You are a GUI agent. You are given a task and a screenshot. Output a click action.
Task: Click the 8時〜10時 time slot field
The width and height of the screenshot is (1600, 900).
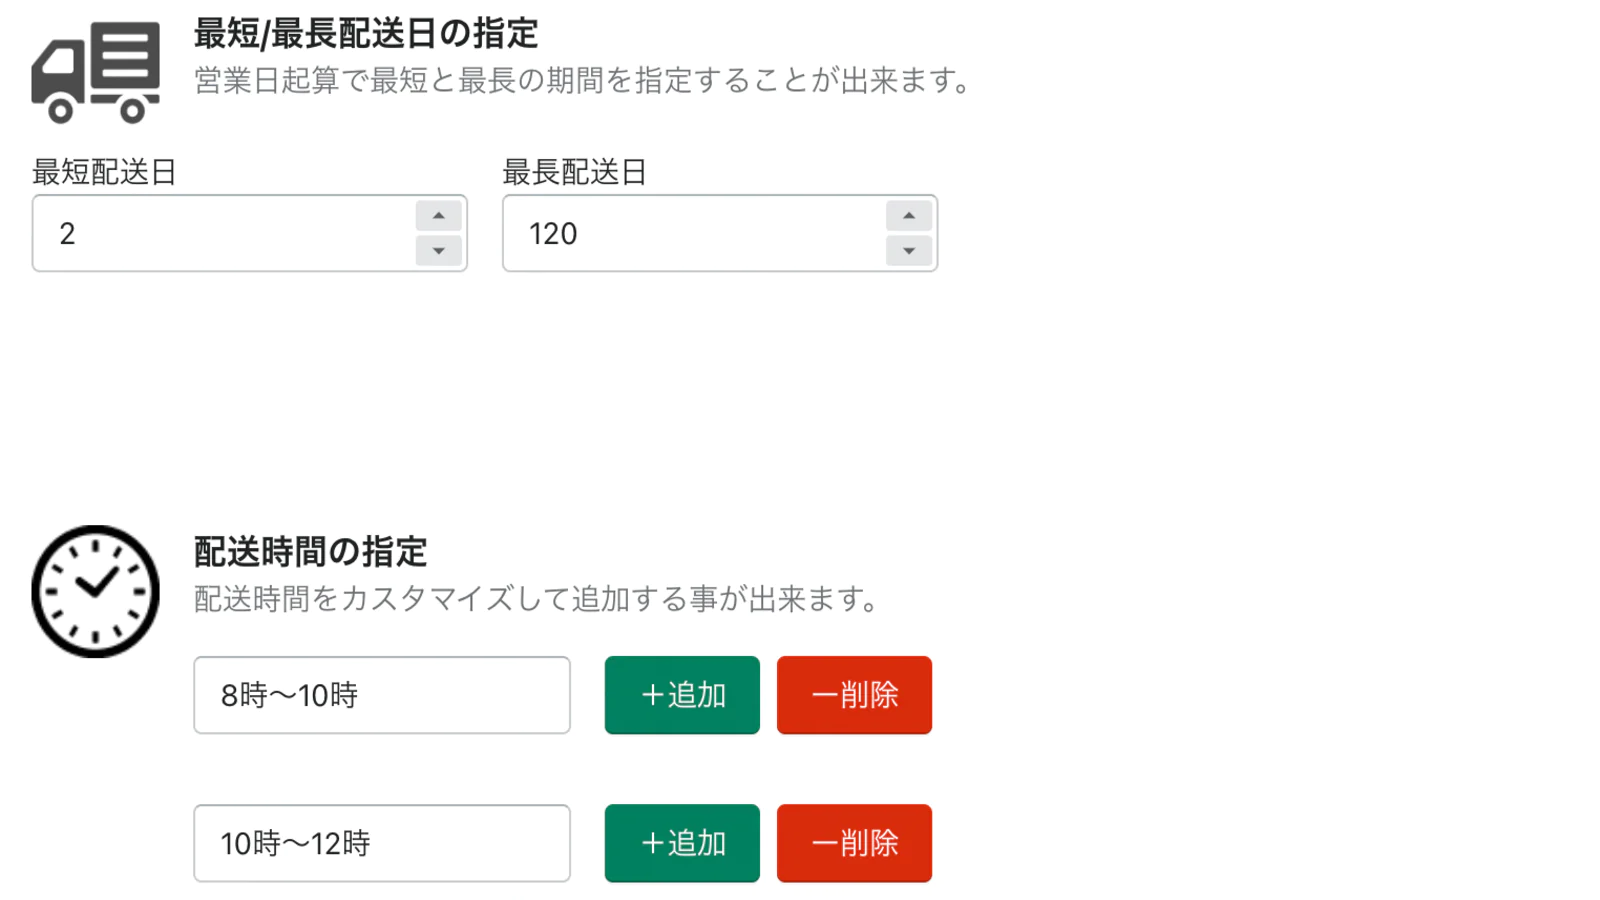coord(381,695)
